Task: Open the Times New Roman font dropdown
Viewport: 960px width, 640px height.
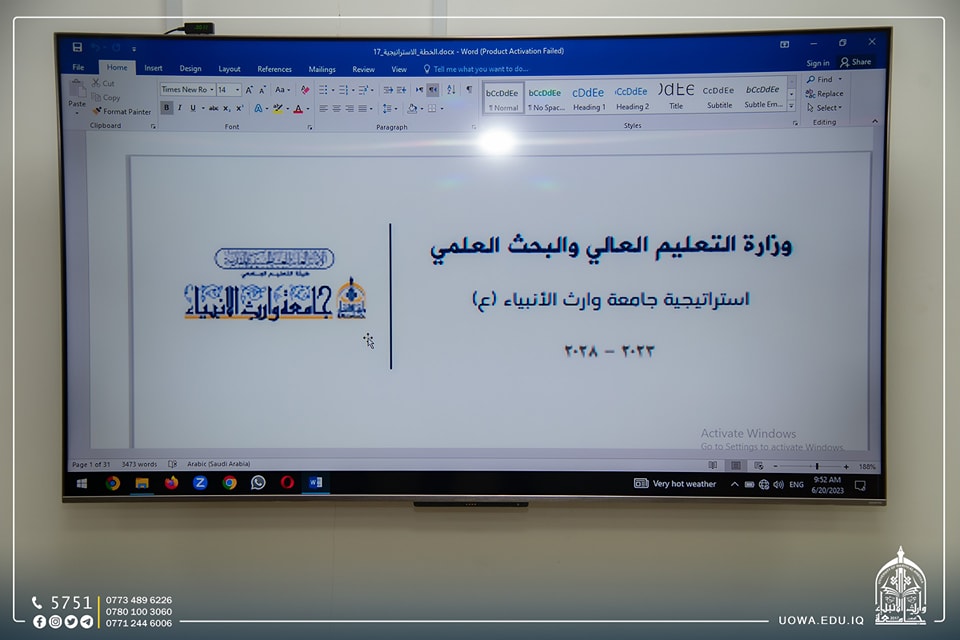Action: tap(186, 90)
